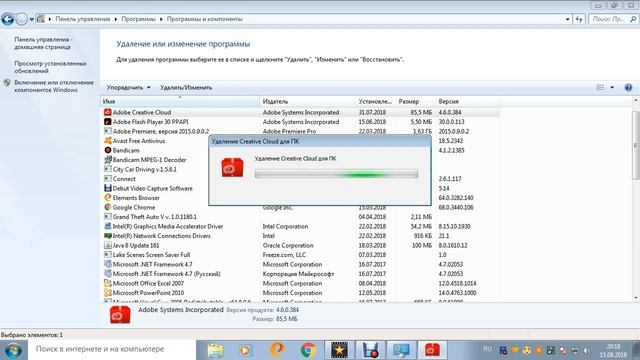Click the Bandicam red circle icon
The image size is (640, 360).
click(107, 150)
